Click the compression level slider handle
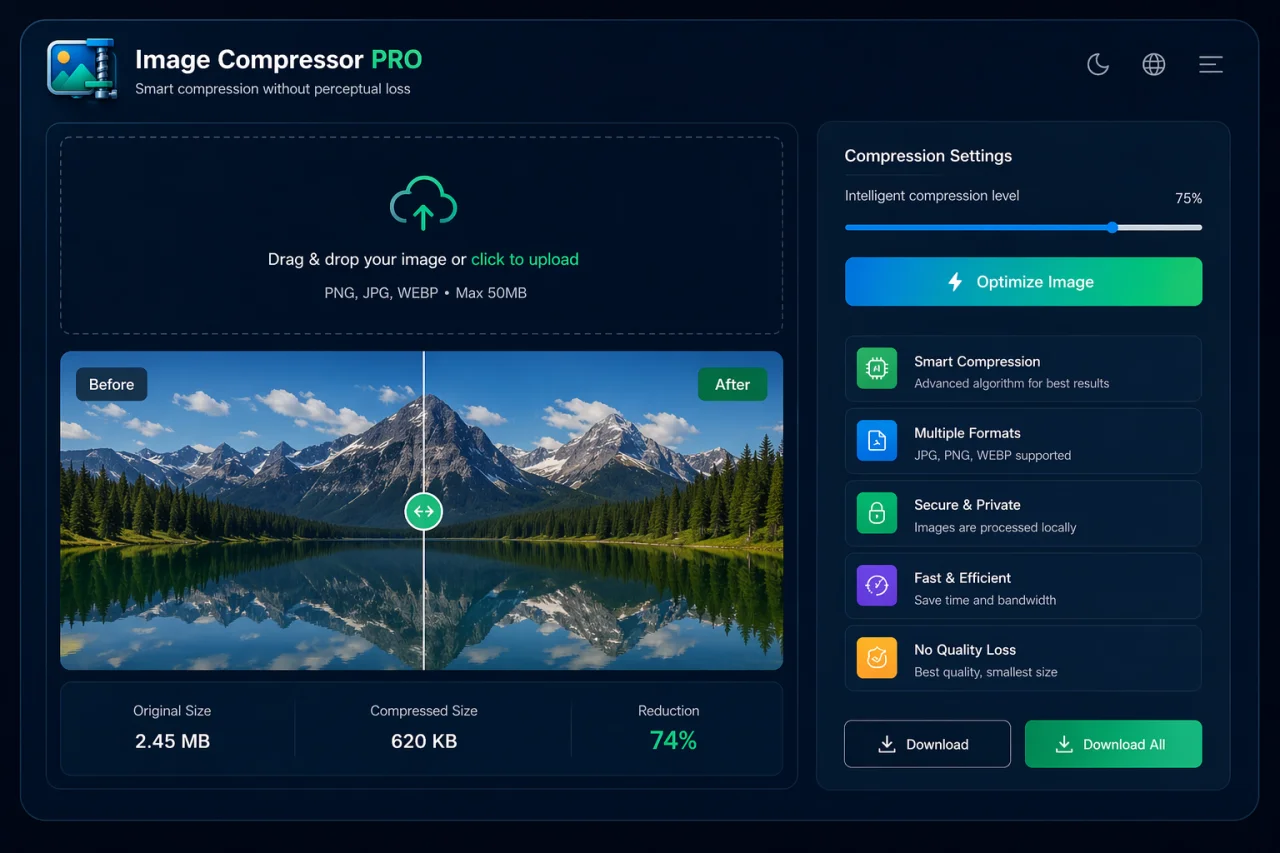Image resolution: width=1280 pixels, height=853 pixels. (x=1112, y=227)
